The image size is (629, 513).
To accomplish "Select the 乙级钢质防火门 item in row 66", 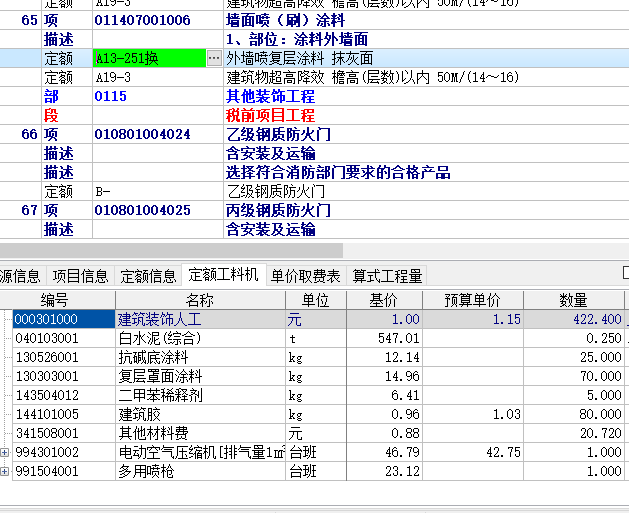I will 278,134.
